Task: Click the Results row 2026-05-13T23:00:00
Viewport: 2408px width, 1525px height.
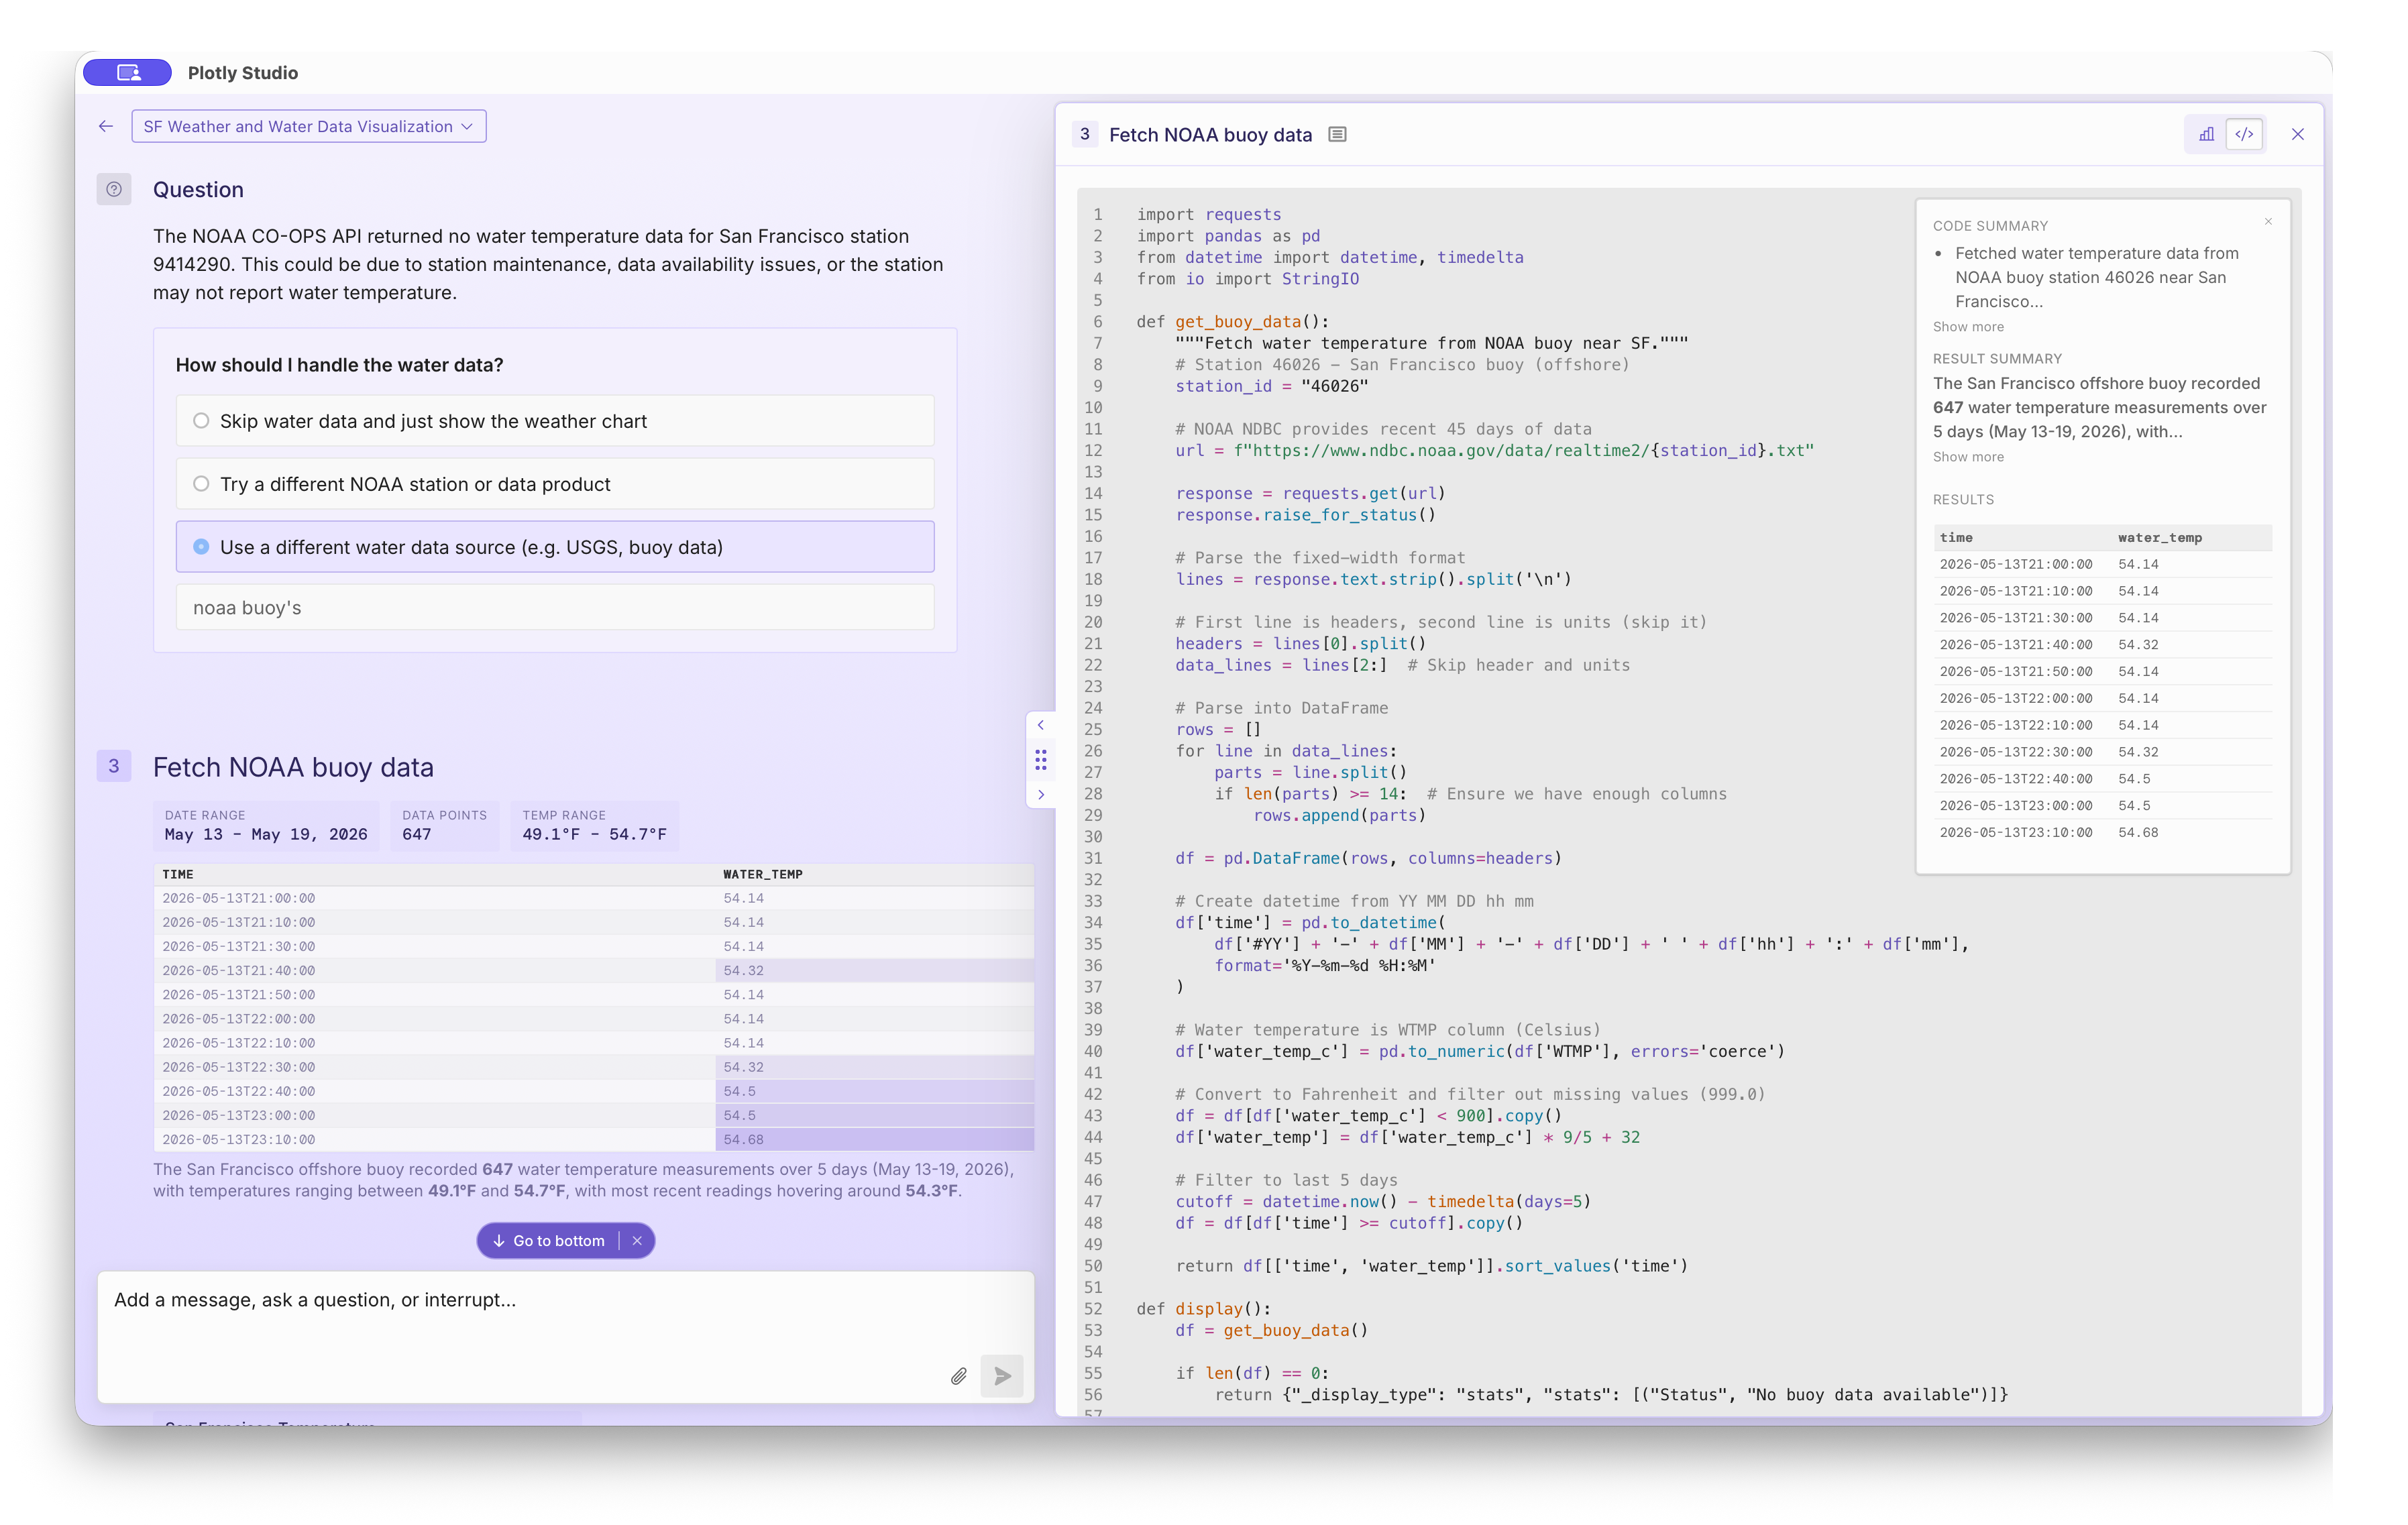Action: coord(2102,806)
